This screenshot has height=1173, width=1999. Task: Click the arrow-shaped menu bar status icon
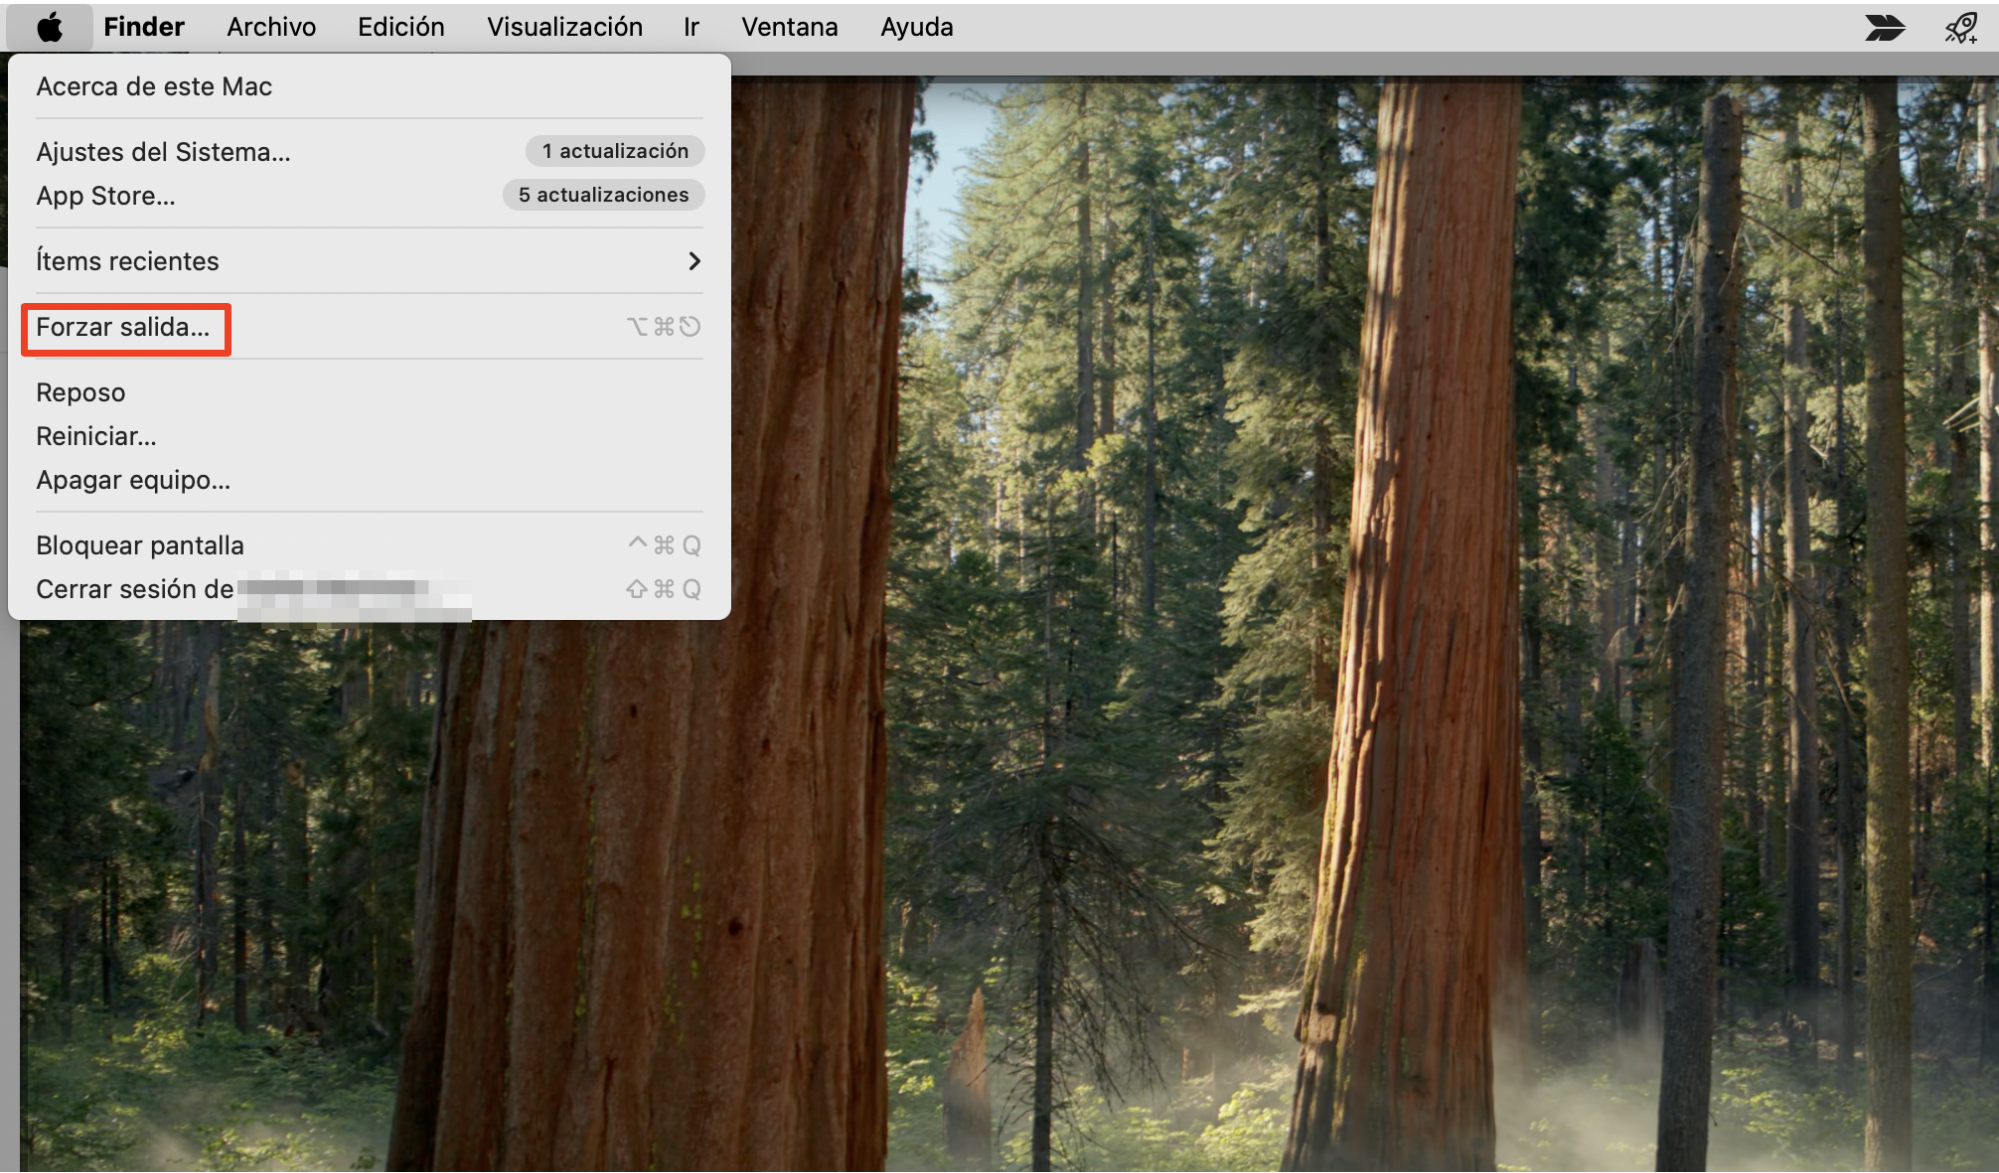coord(1884,27)
